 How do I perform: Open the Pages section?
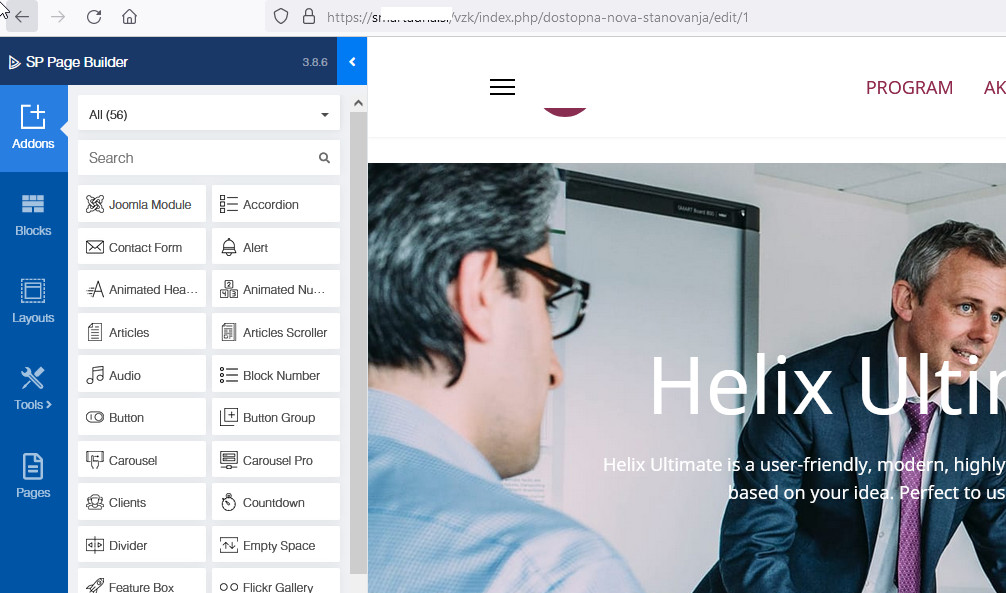(33, 476)
